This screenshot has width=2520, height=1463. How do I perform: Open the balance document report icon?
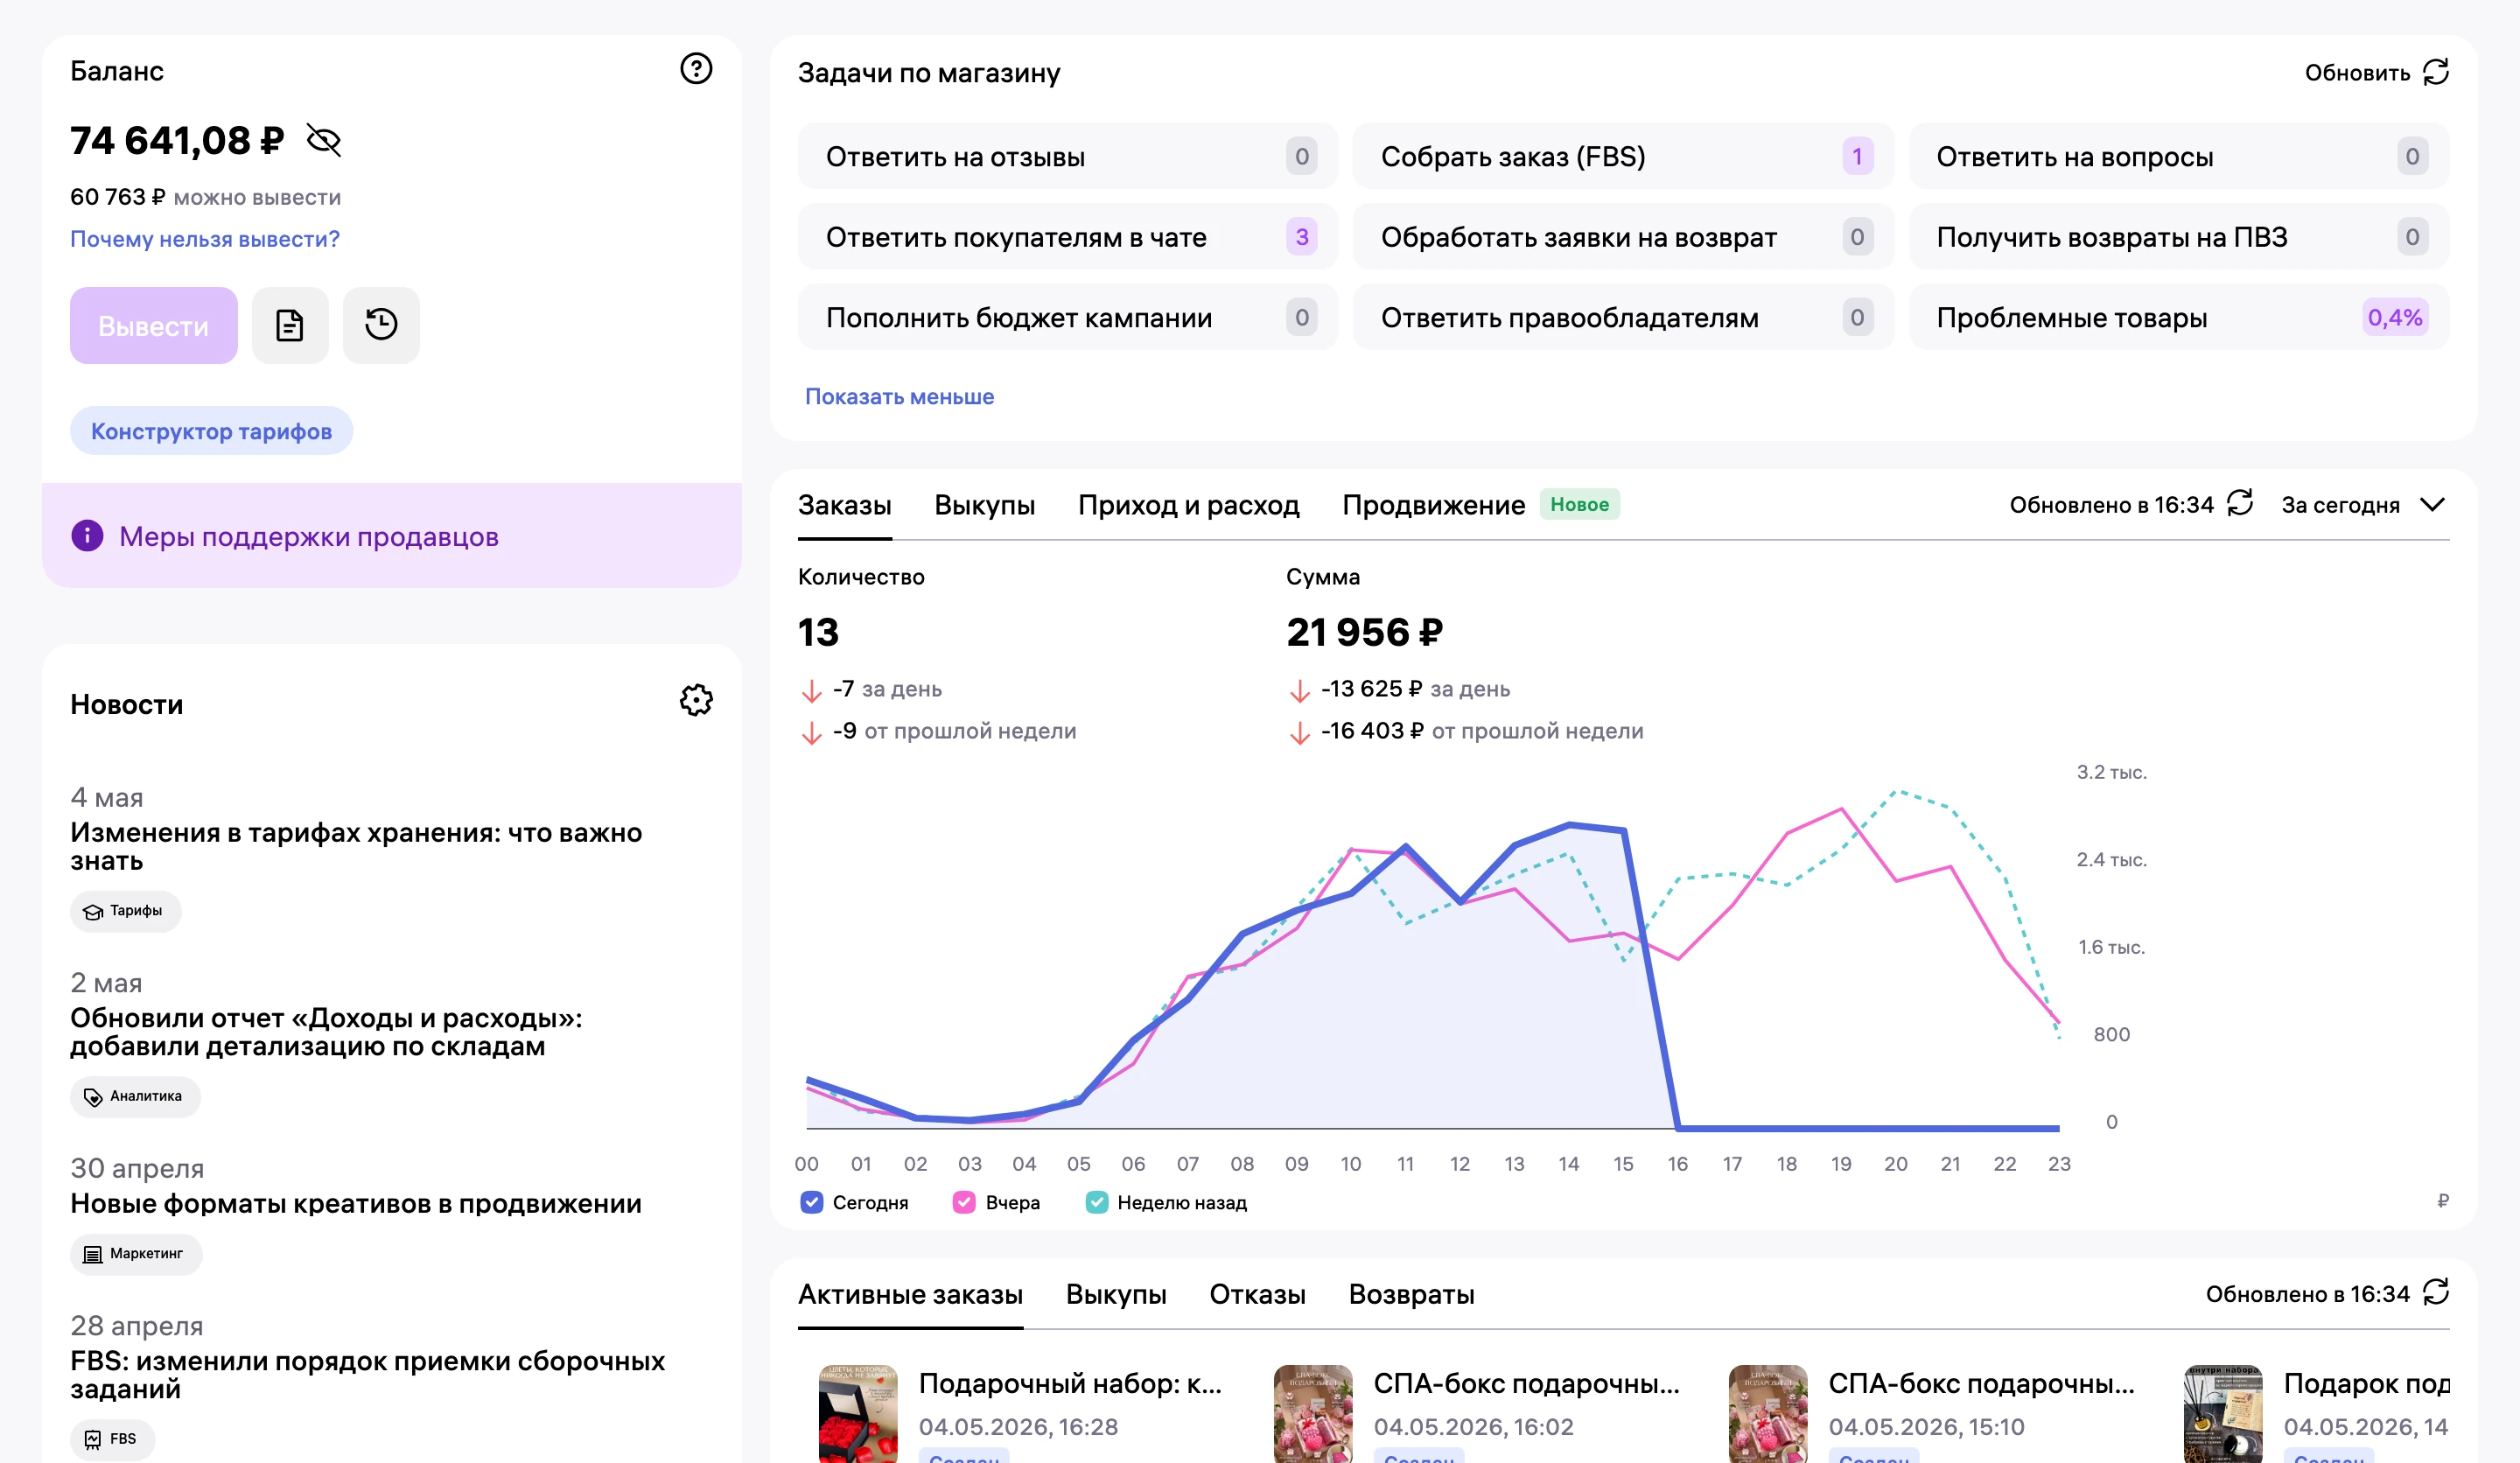[x=290, y=325]
